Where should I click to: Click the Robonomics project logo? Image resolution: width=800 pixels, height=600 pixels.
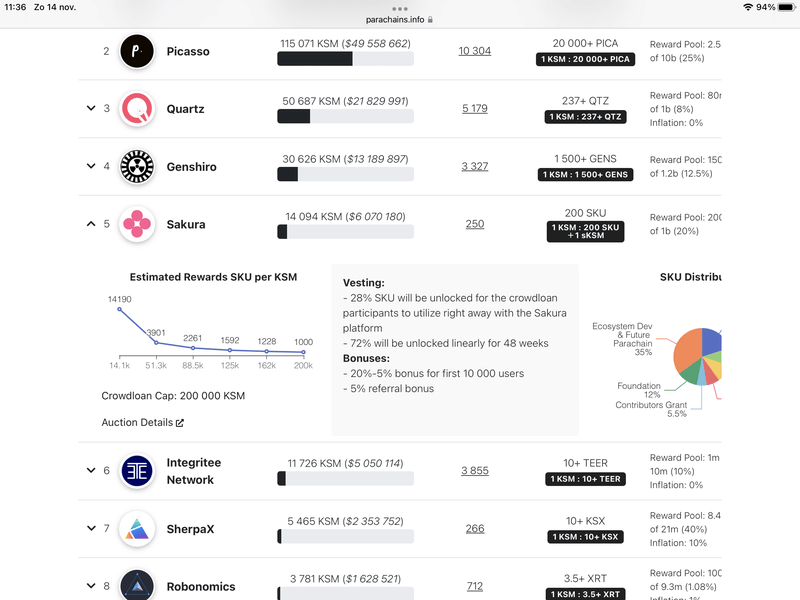pyautogui.click(x=137, y=586)
